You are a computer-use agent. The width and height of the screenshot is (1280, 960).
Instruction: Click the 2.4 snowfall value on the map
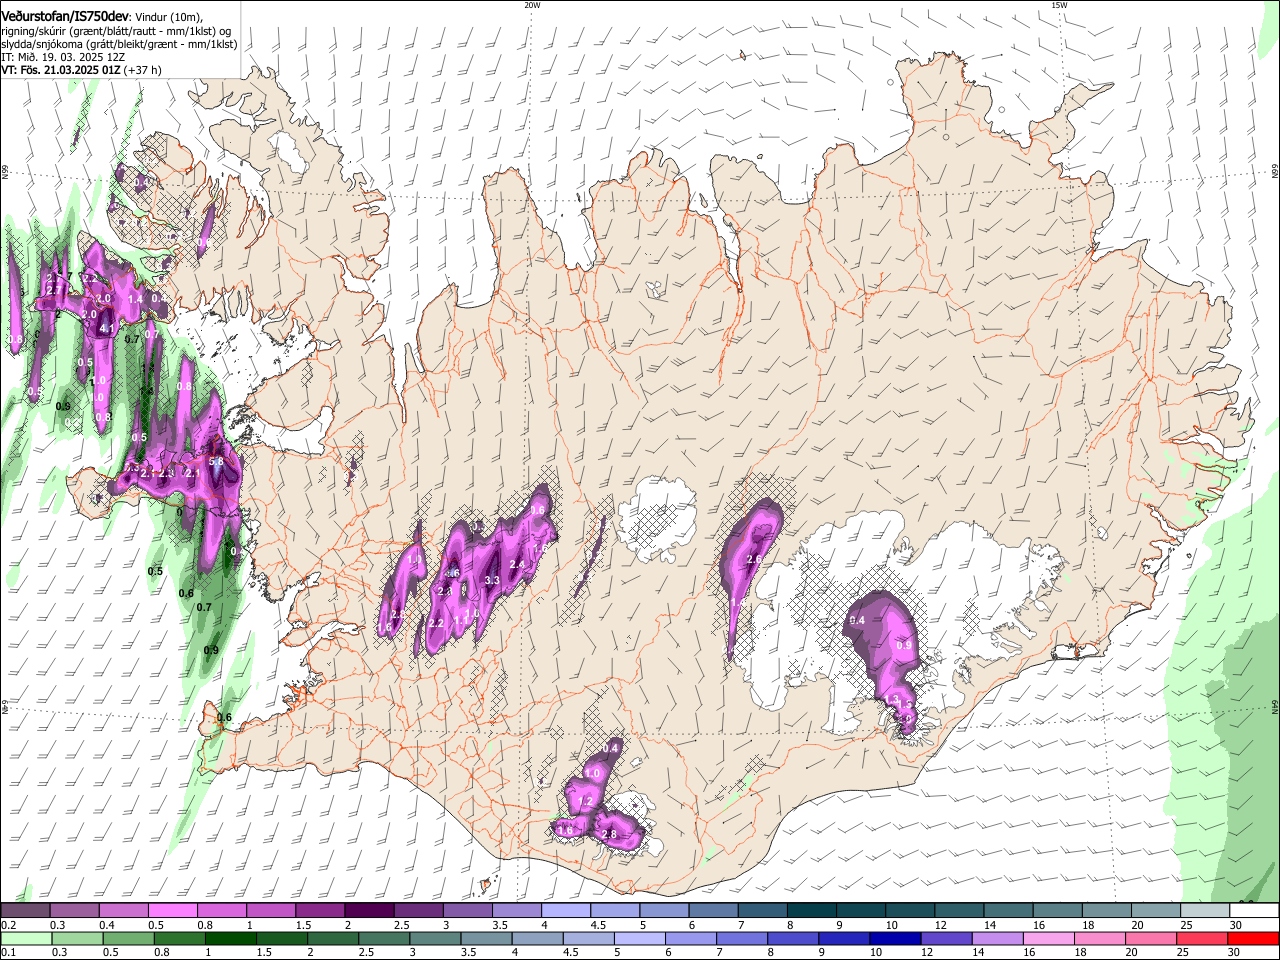tap(517, 564)
